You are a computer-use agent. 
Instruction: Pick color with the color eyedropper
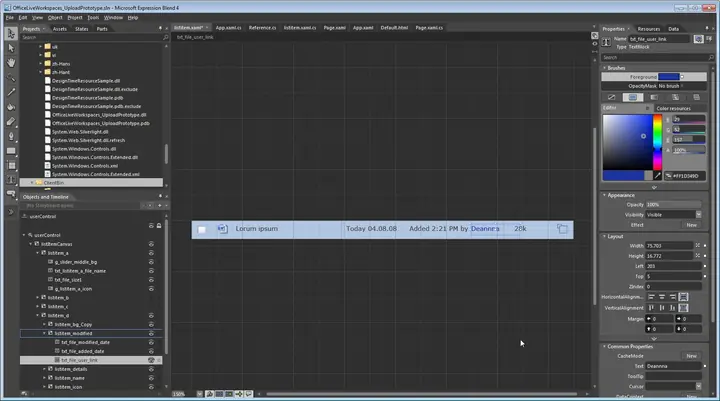pyautogui.click(x=658, y=175)
